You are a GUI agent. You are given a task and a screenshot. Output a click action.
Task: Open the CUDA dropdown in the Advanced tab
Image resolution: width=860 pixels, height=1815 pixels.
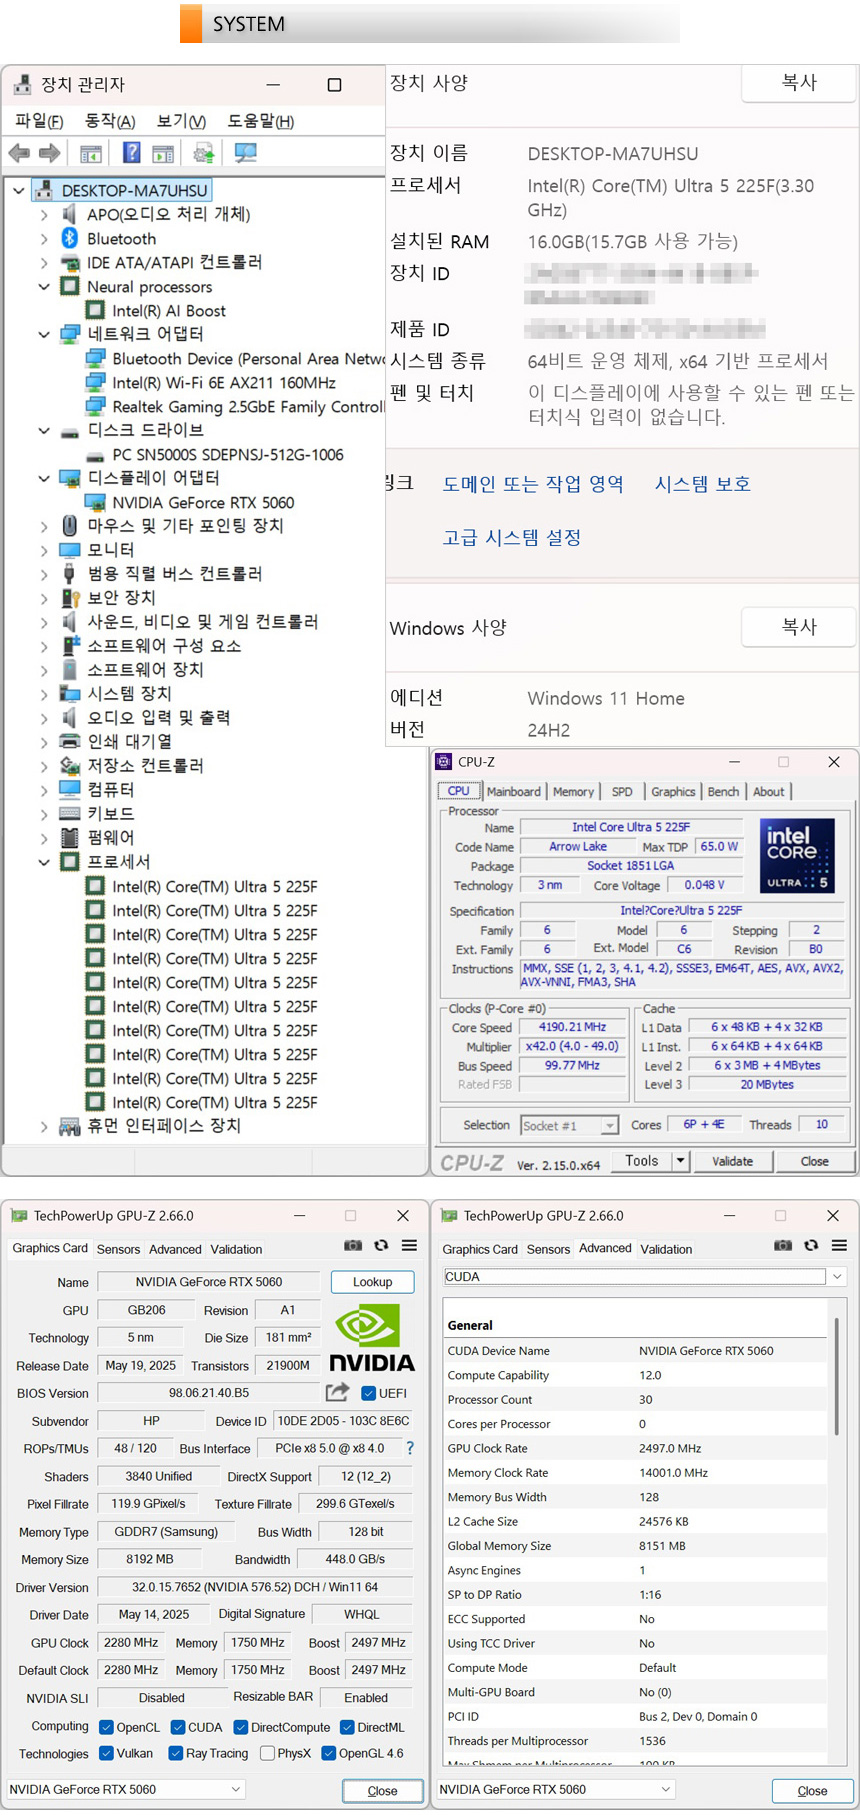coord(836,1276)
